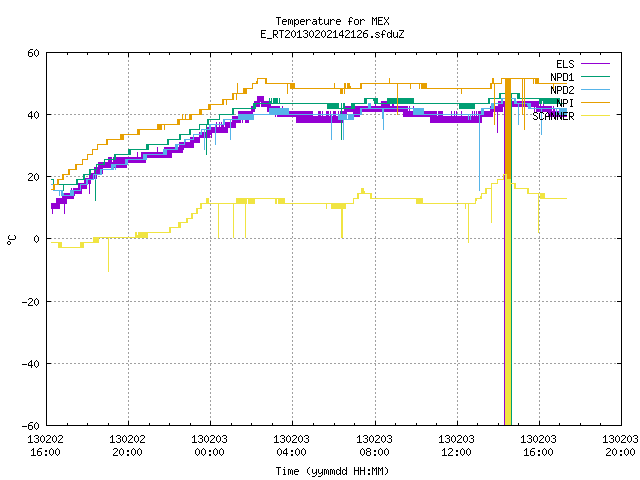Image resolution: width=640 pixels, height=480 pixels.
Task: Click the y-axis tick label 60
Action: (x=33, y=53)
